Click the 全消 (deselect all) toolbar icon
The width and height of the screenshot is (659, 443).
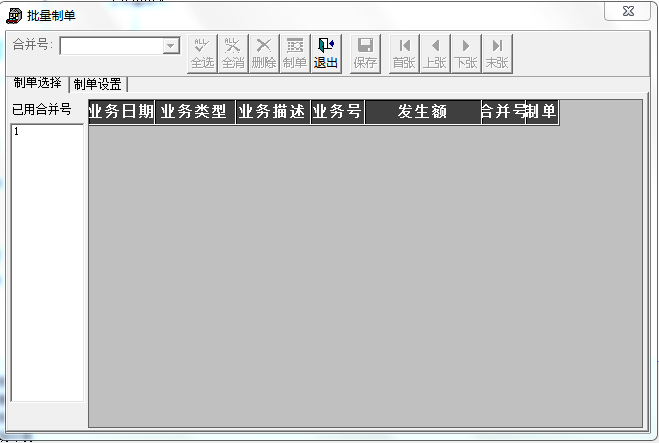click(233, 53)
